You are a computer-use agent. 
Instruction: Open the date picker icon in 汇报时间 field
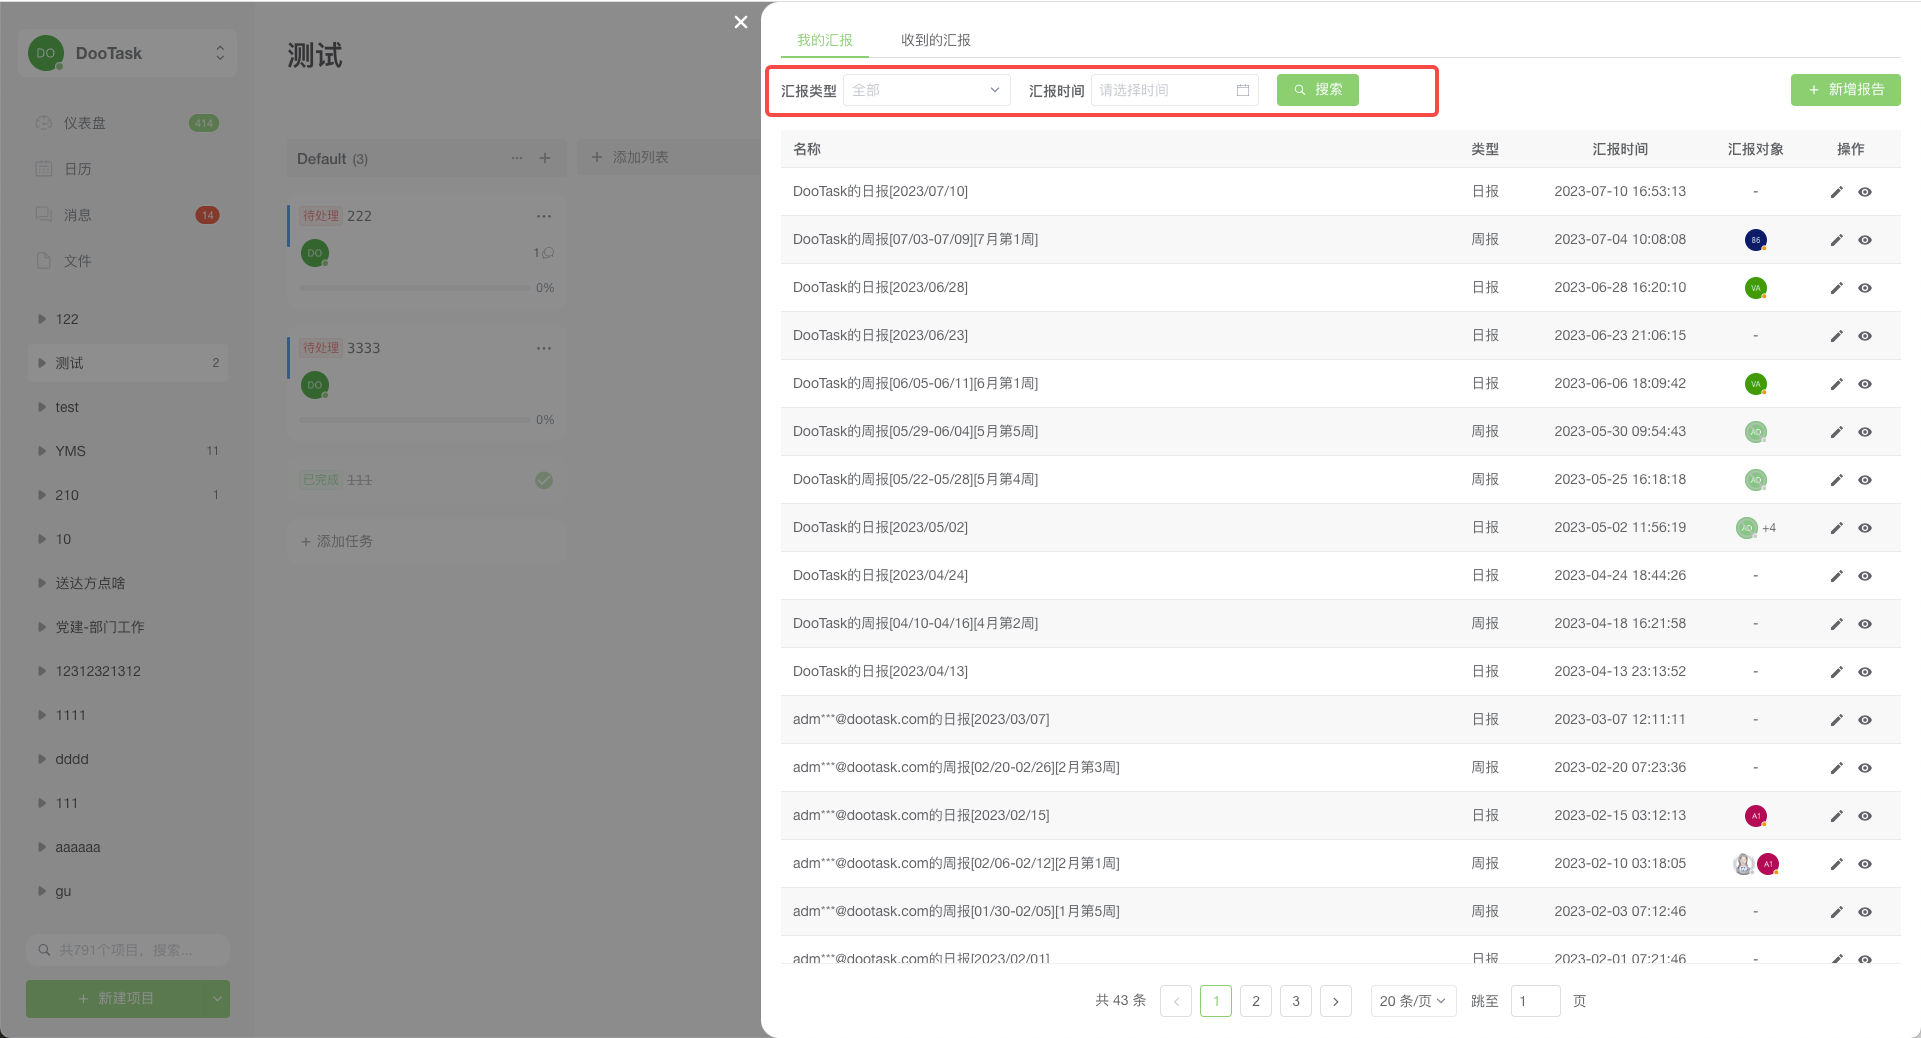point(1243,90)
